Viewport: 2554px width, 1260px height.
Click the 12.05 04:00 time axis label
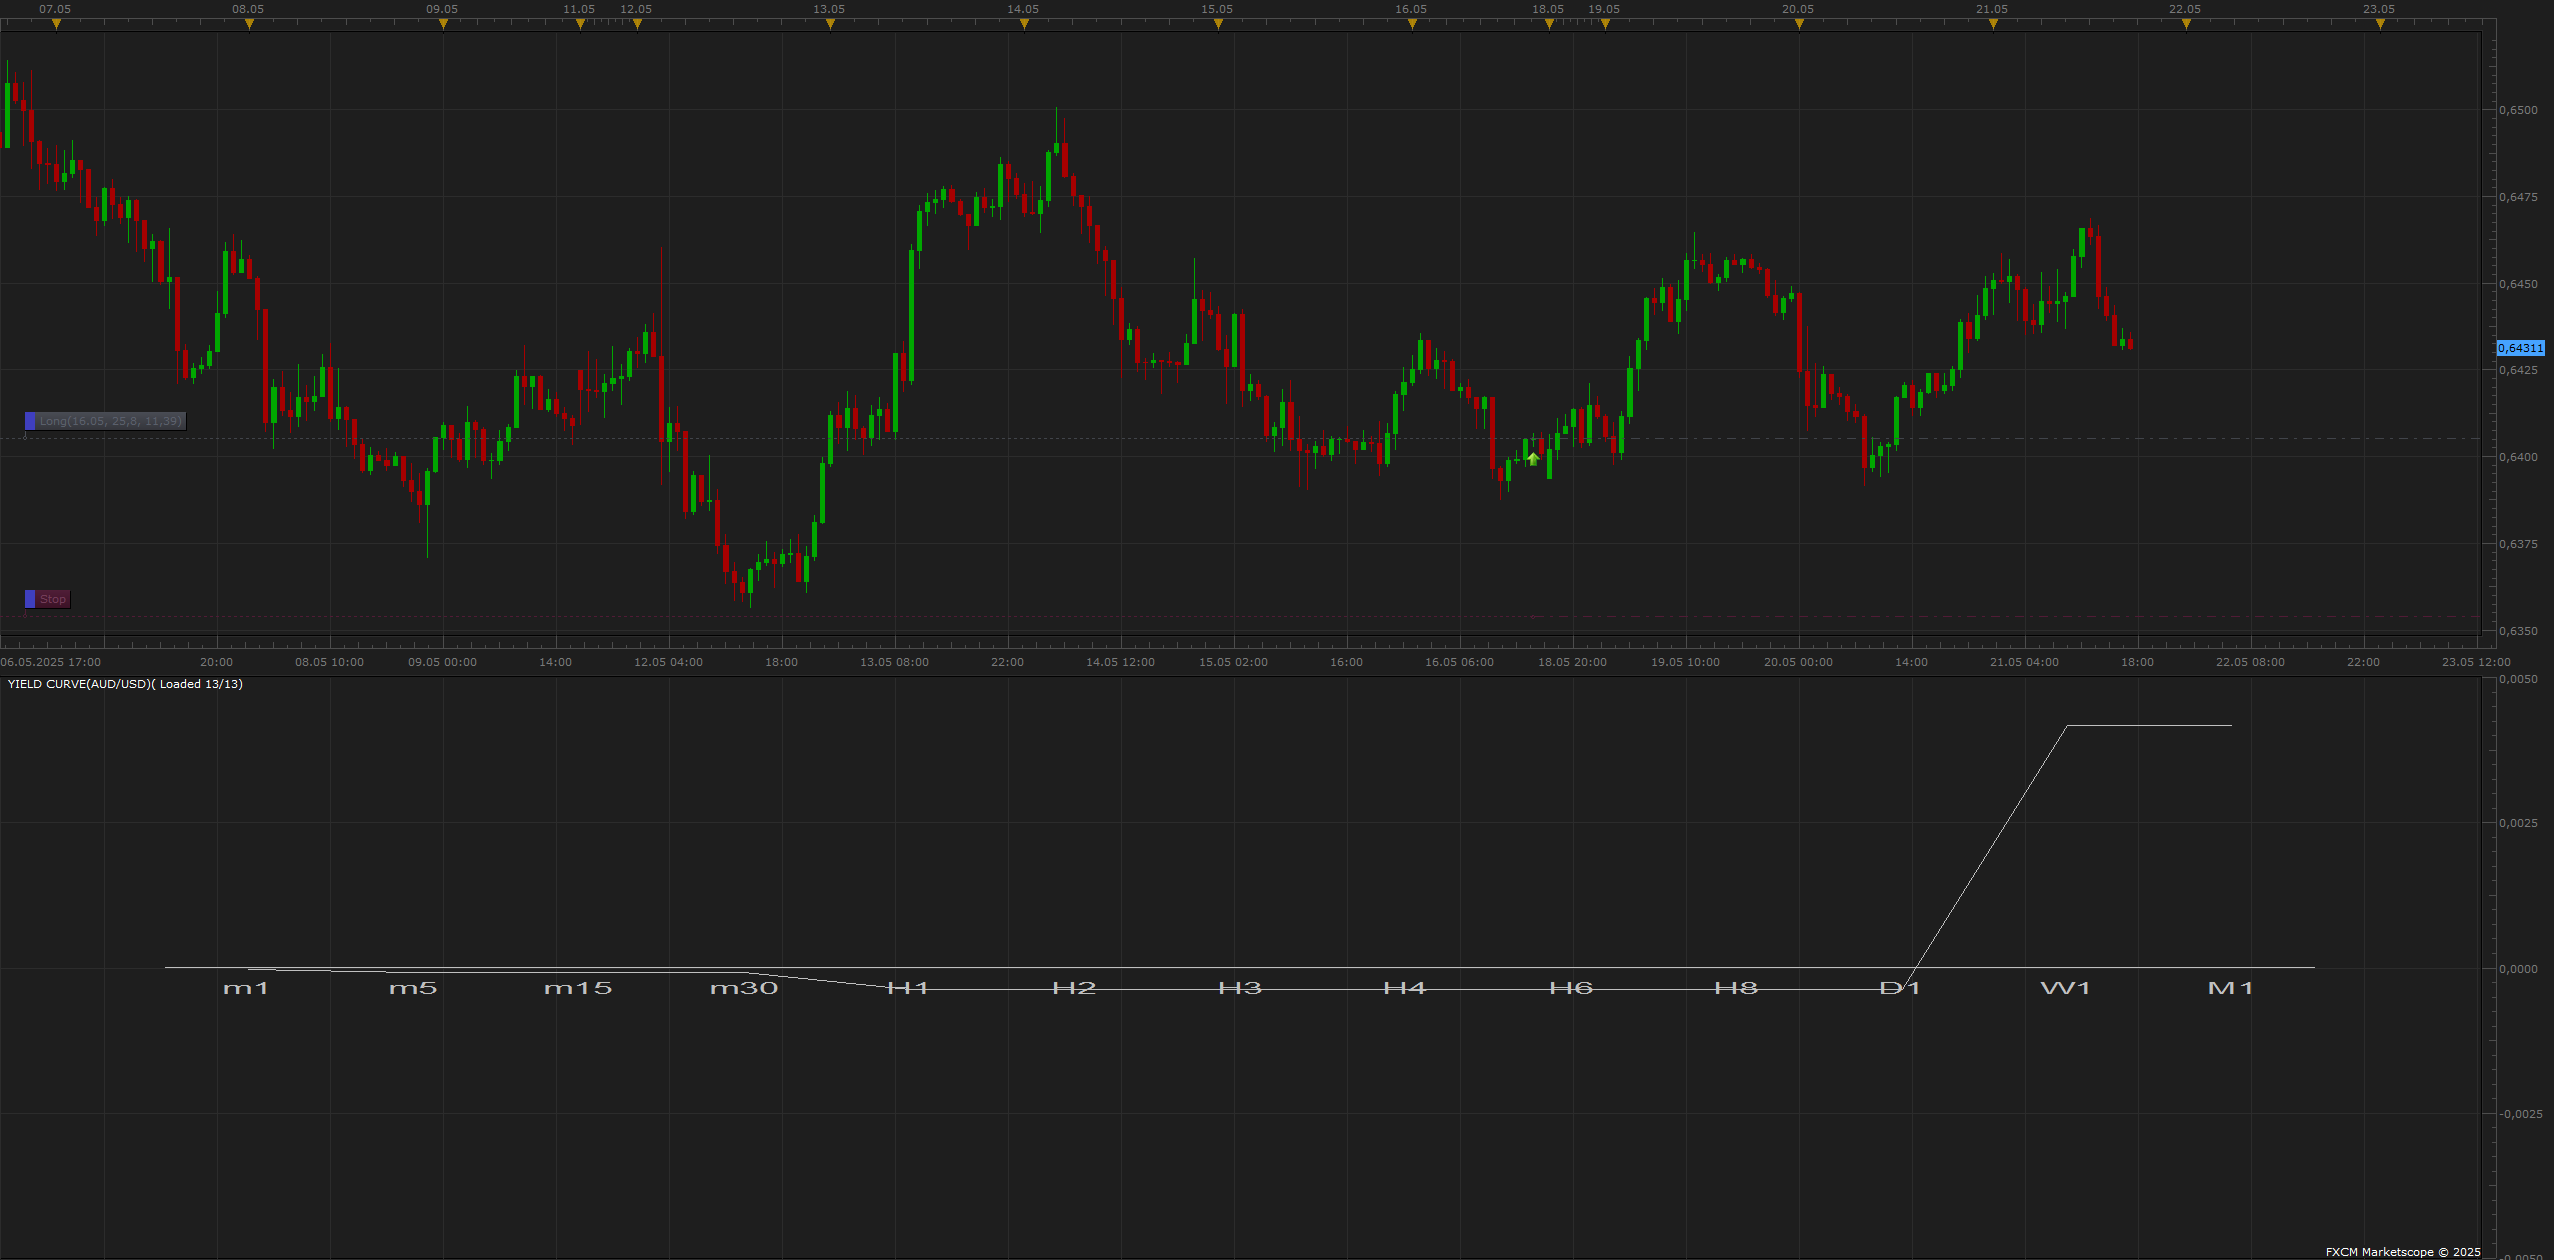pyautogui.click(x=669, y=662)
